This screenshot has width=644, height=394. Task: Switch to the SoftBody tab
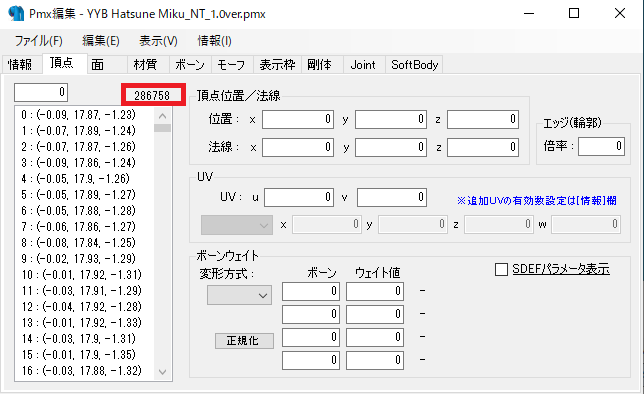pos(414,65)
